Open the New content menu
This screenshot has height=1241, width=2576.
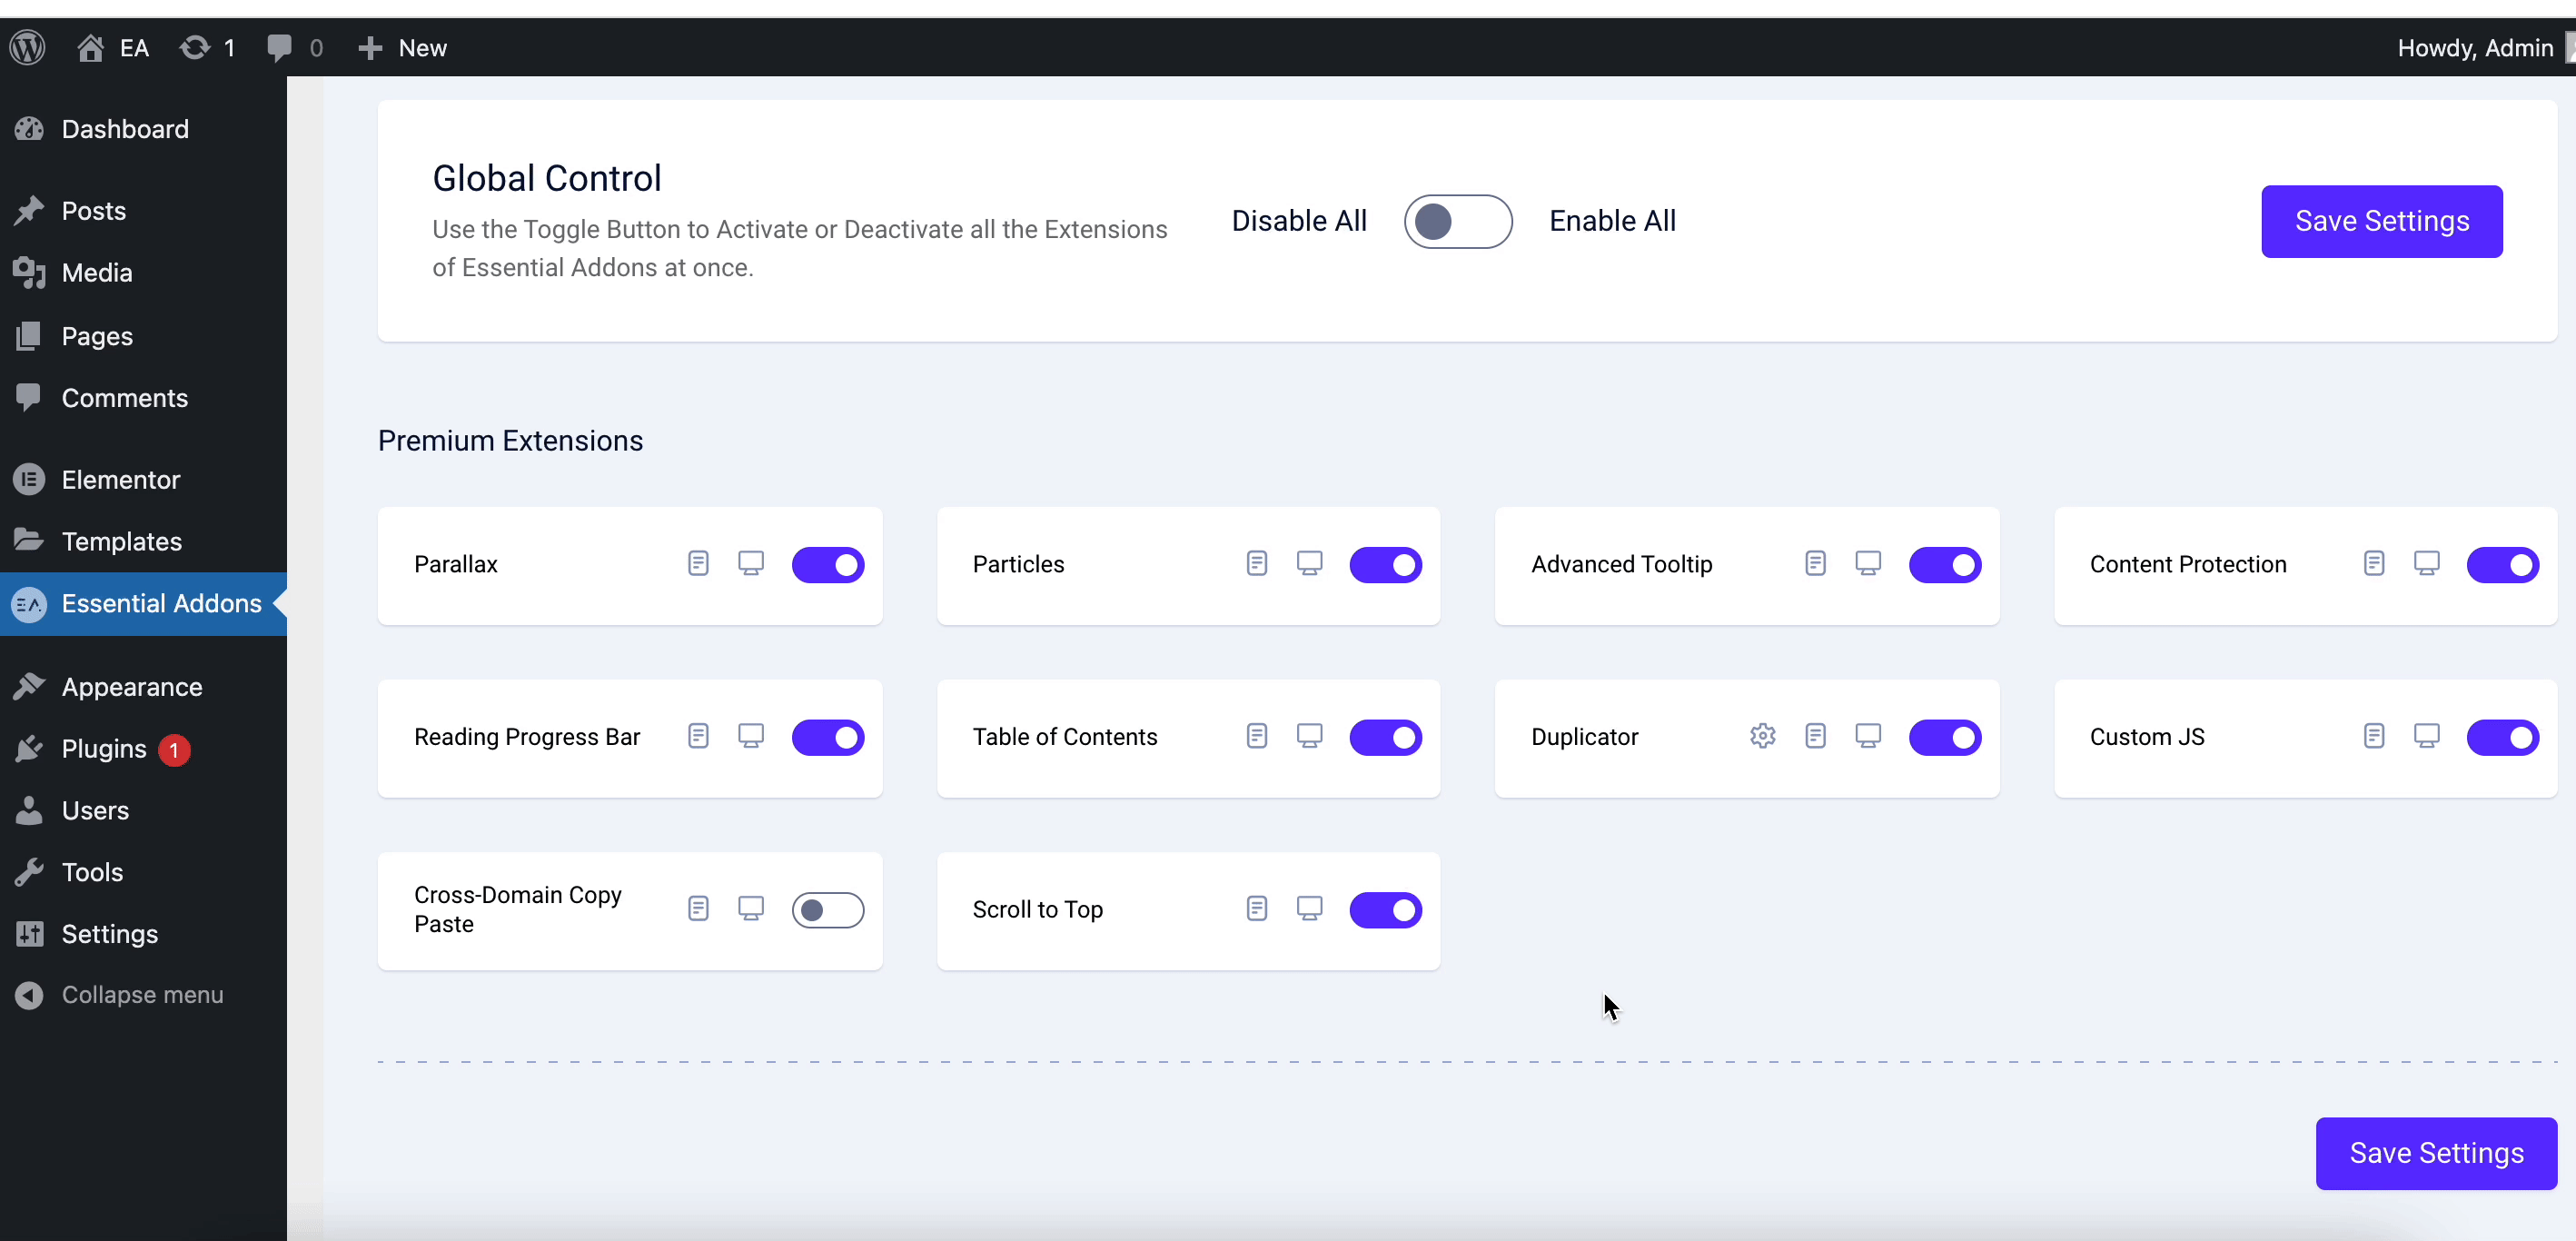tap(403, 47)
